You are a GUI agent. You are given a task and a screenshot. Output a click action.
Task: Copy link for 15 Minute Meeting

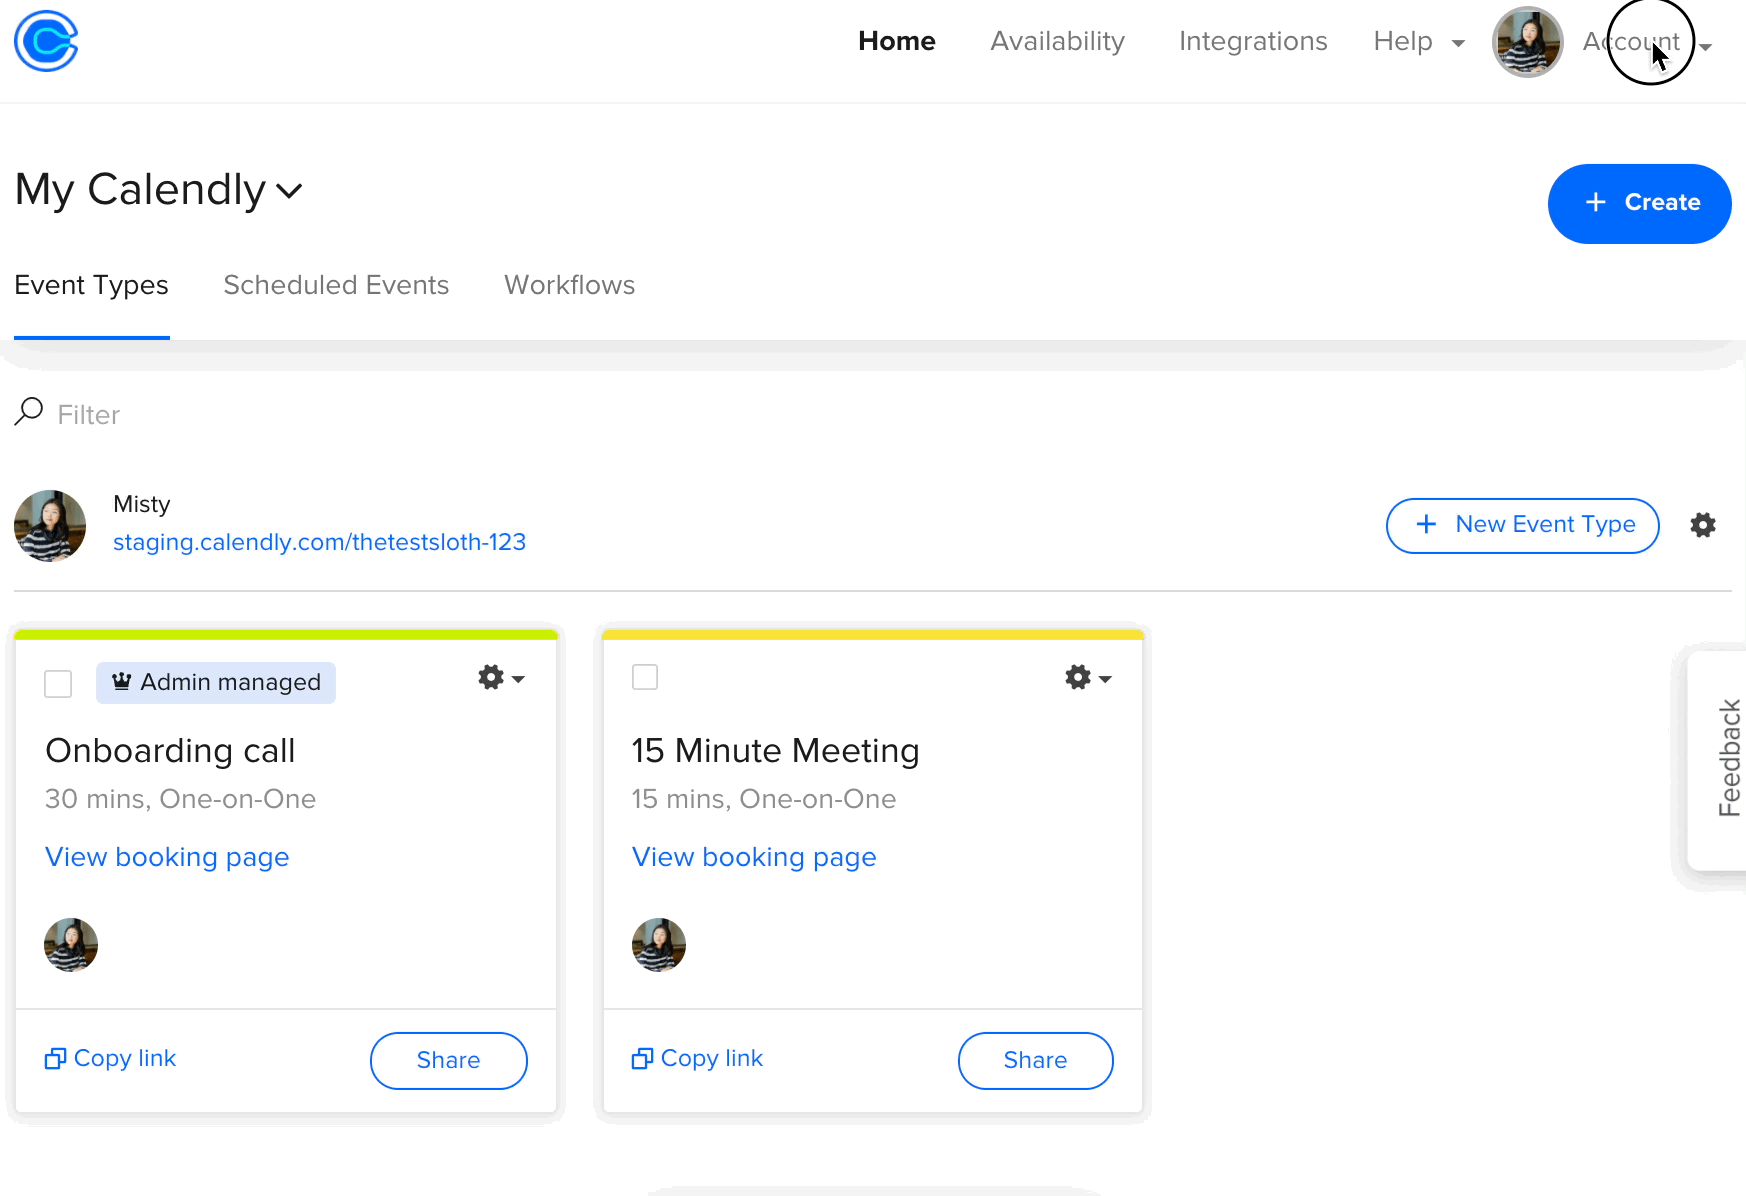698,1058
